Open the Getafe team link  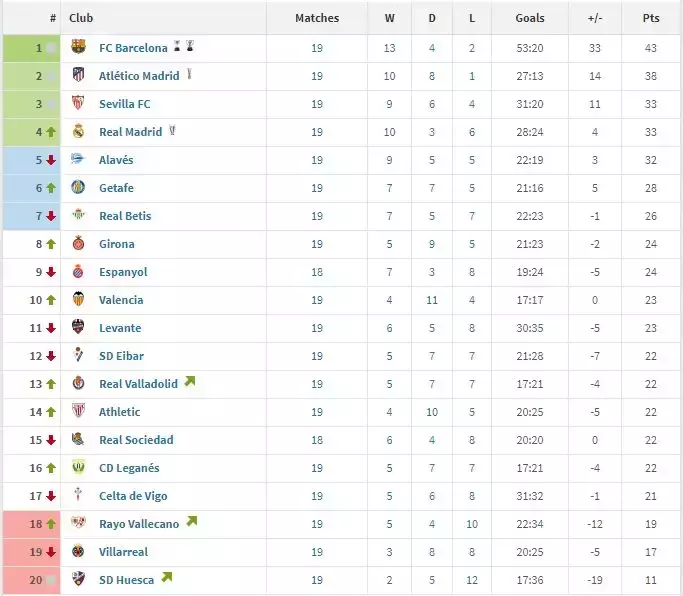(x=116, y=188)
